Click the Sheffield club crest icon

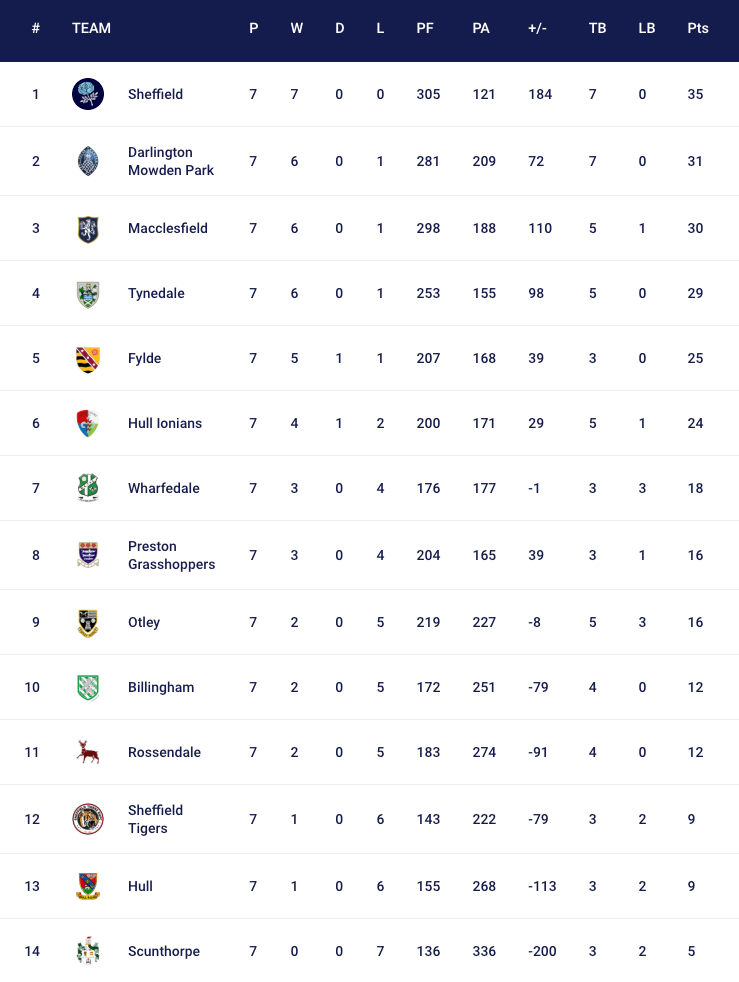88,94
